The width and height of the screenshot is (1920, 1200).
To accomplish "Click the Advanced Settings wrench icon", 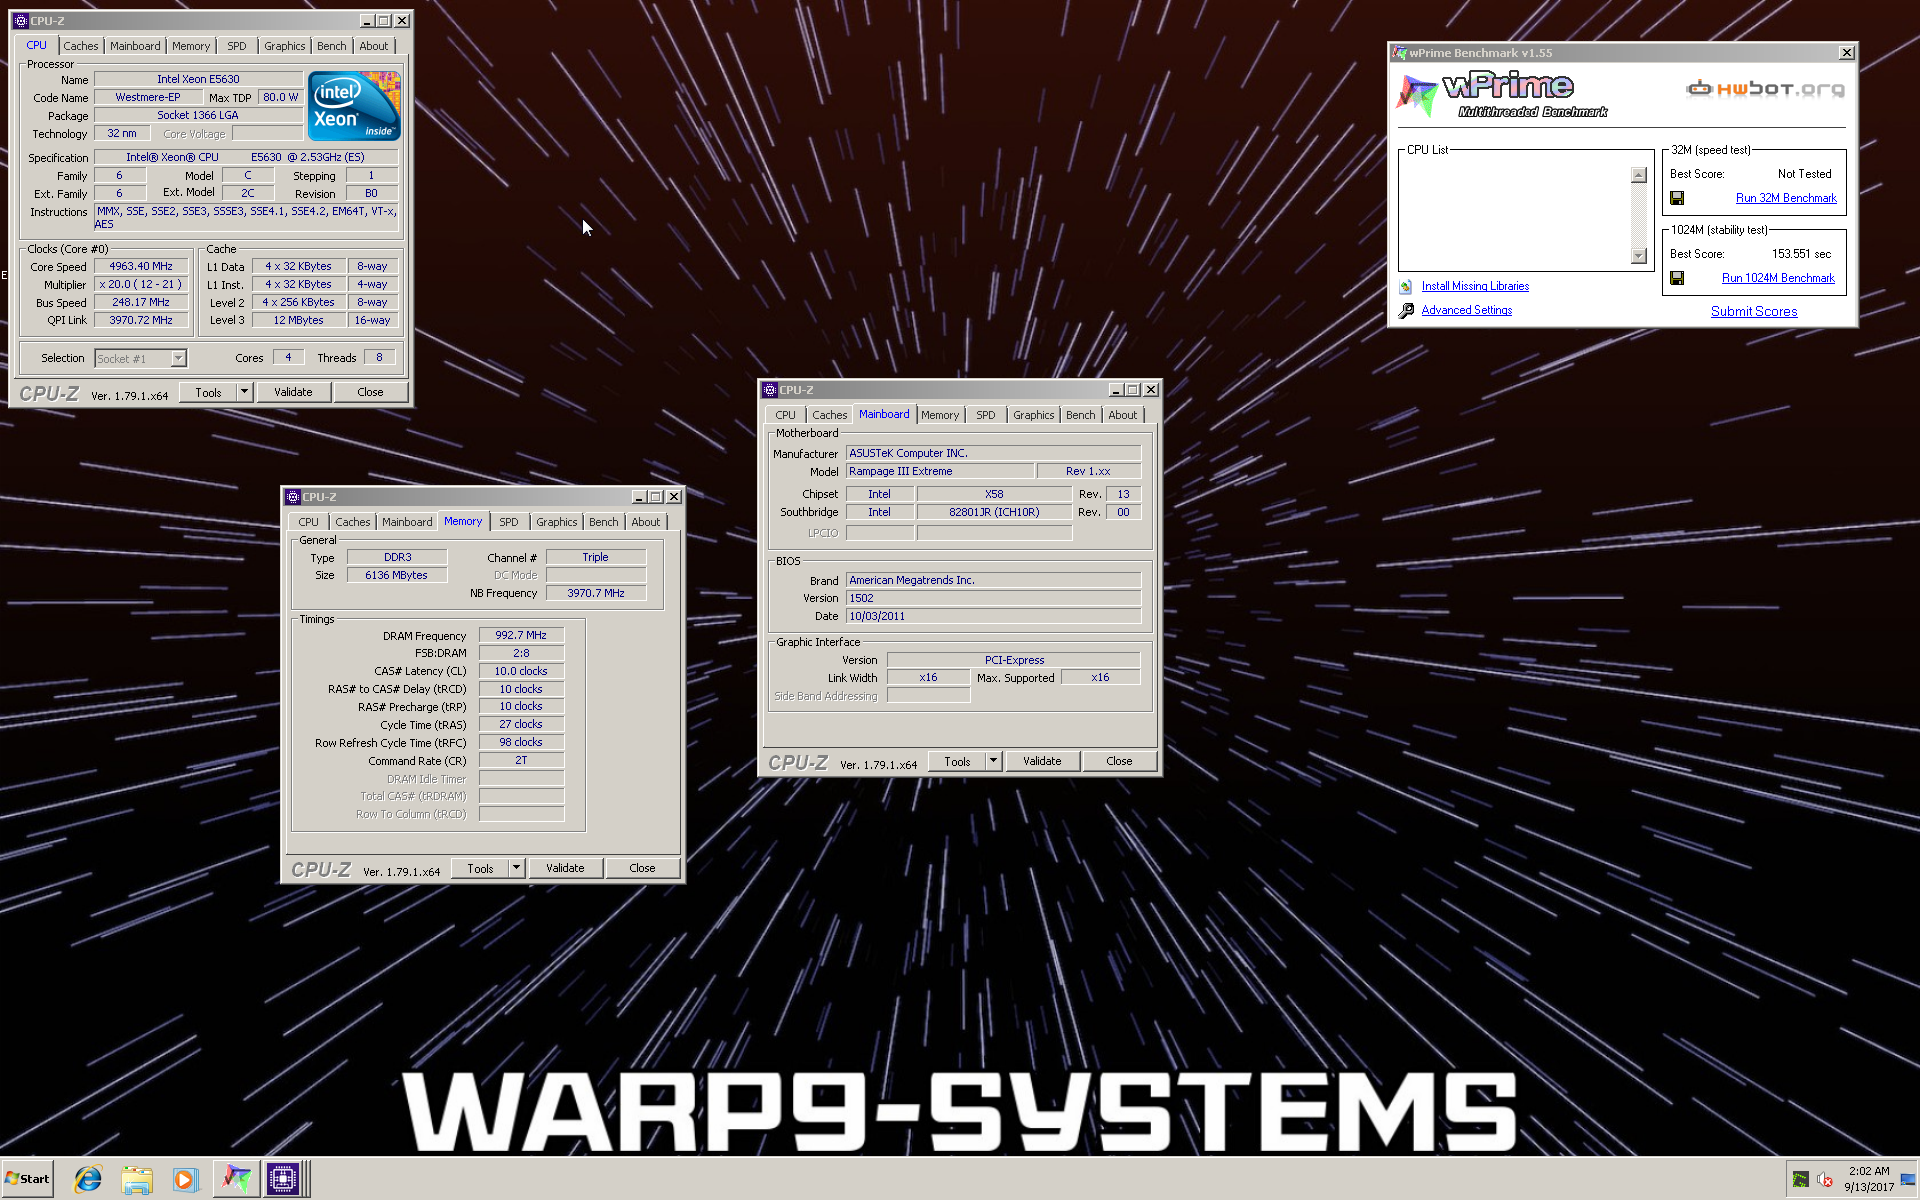I will coord(1406,310).
